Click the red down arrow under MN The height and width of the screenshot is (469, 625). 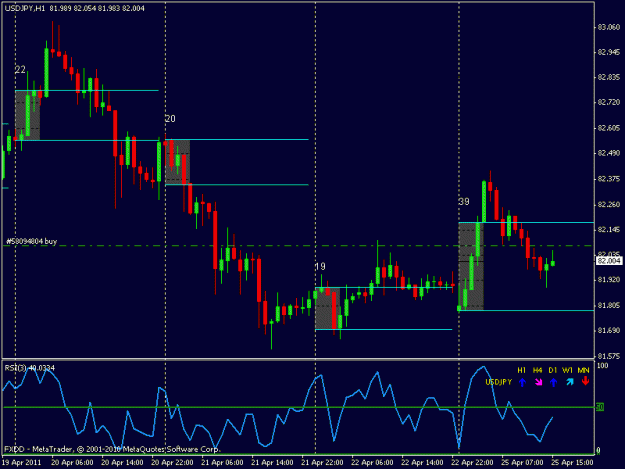point(585,381)
